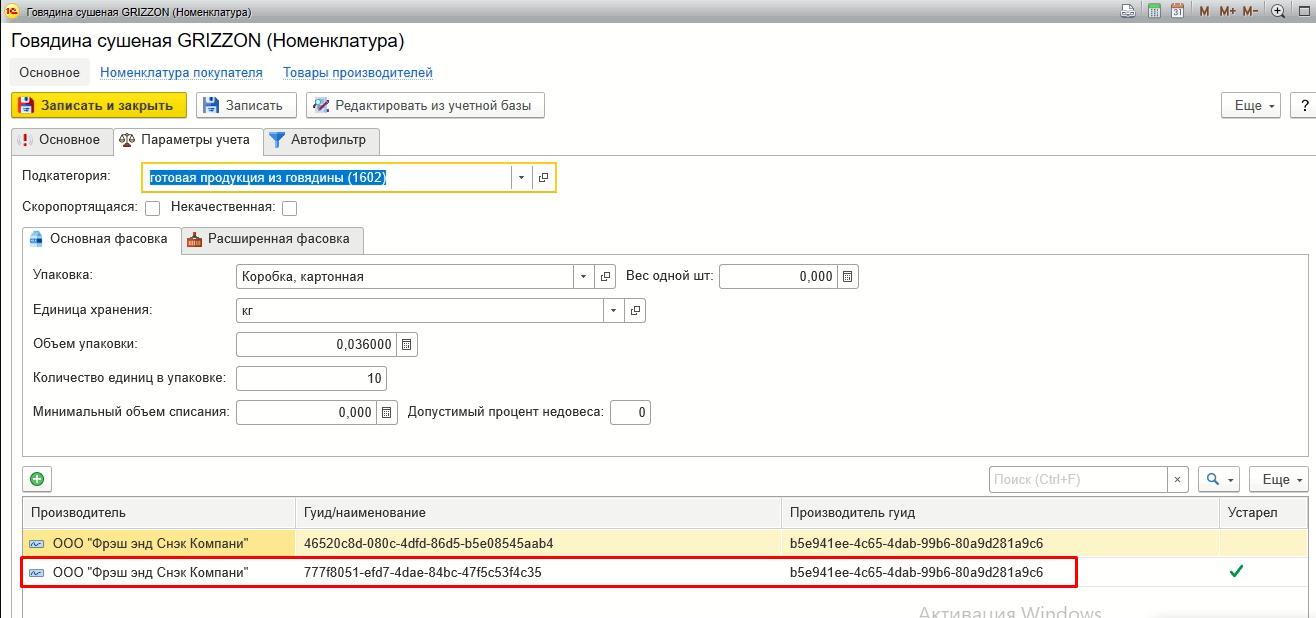The height and width of the screenshot is (618, 1316).
Task: Click second row's Производитель гуид b5e941ee cell
Action: pos(1000,573)
